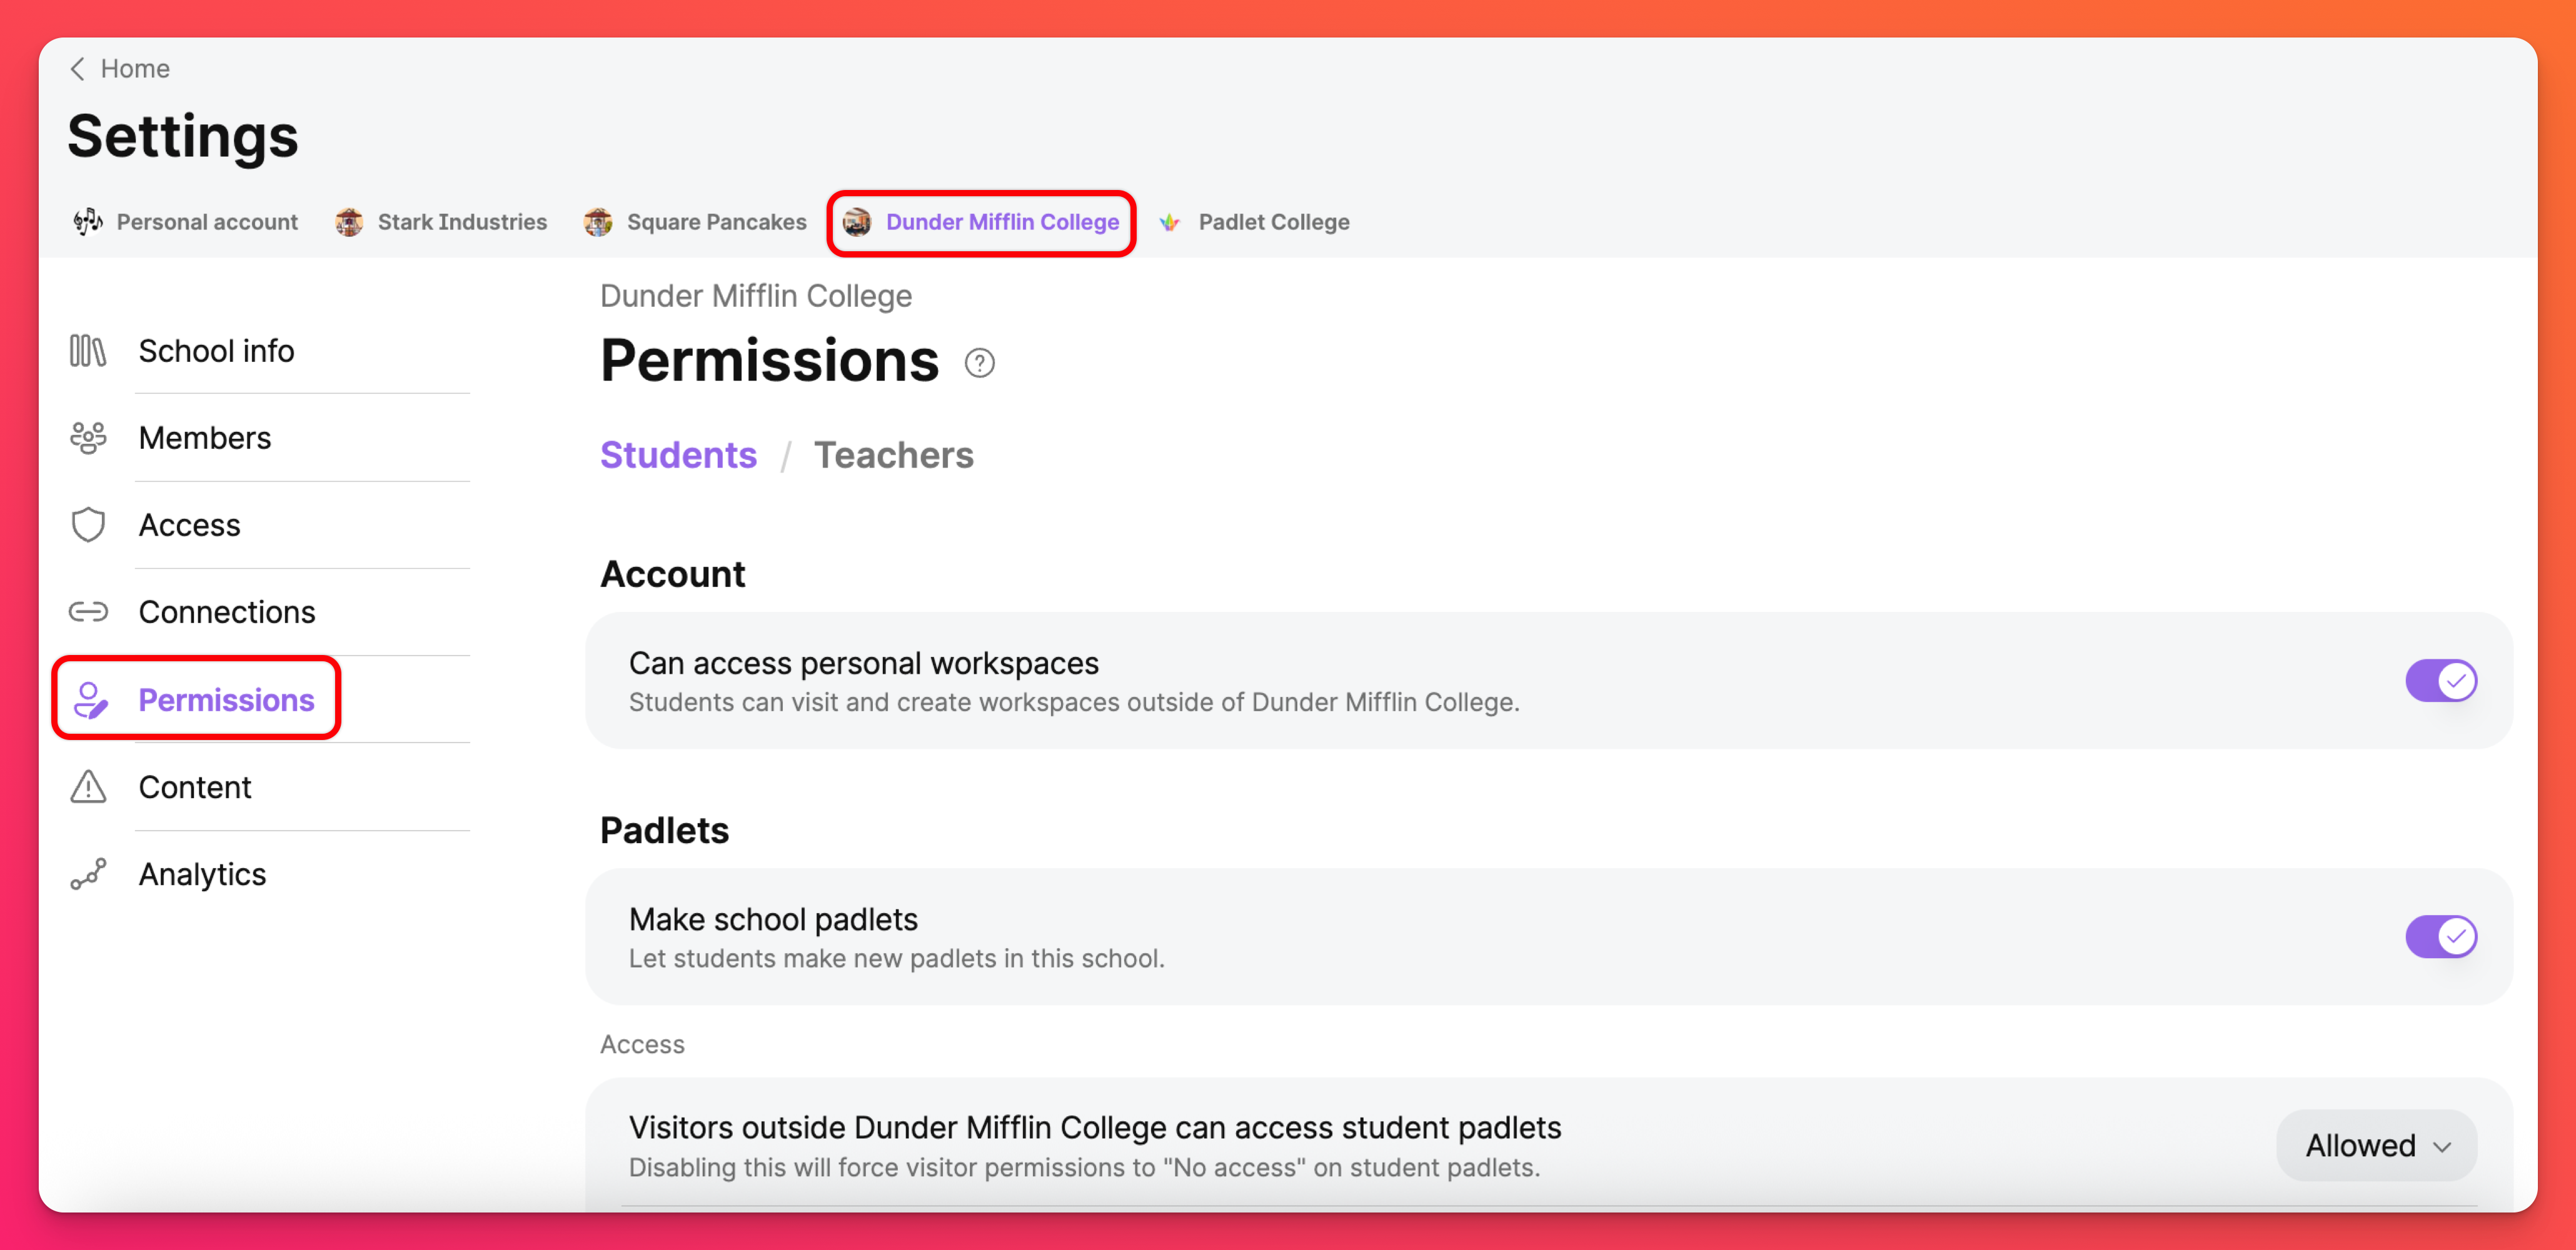2576x1250 pixels.
Task: Disable Make school padlets toggle
Action: point(2440,937)
